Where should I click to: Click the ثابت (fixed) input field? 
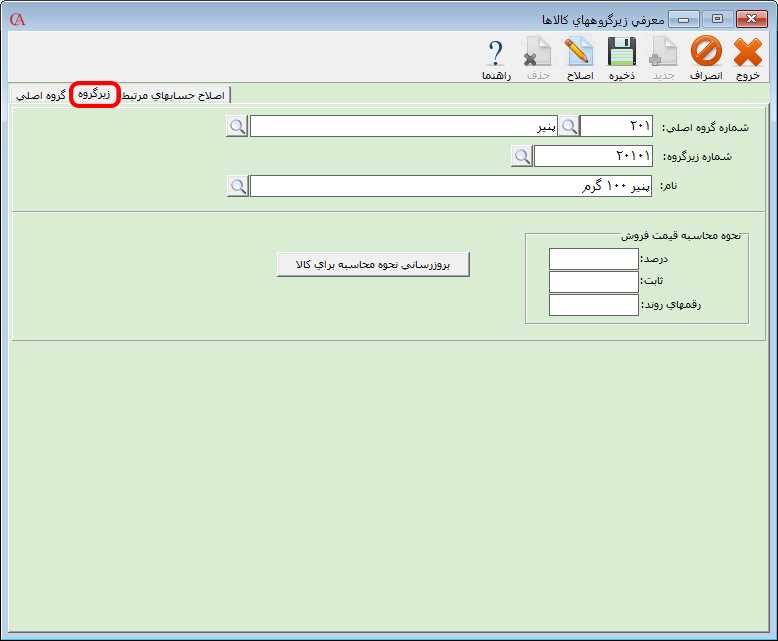coord(593,282)
